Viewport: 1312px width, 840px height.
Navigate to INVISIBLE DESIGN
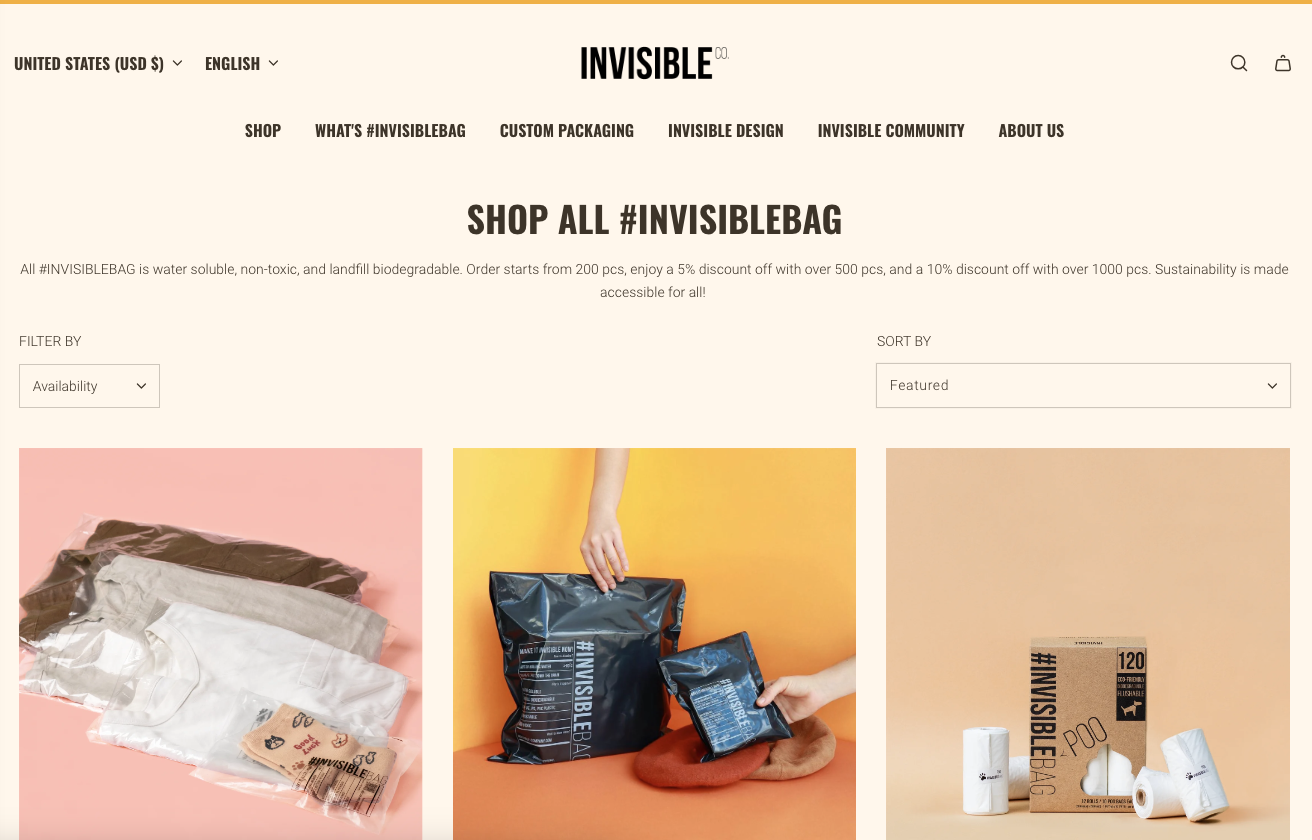tap(726, 131)
